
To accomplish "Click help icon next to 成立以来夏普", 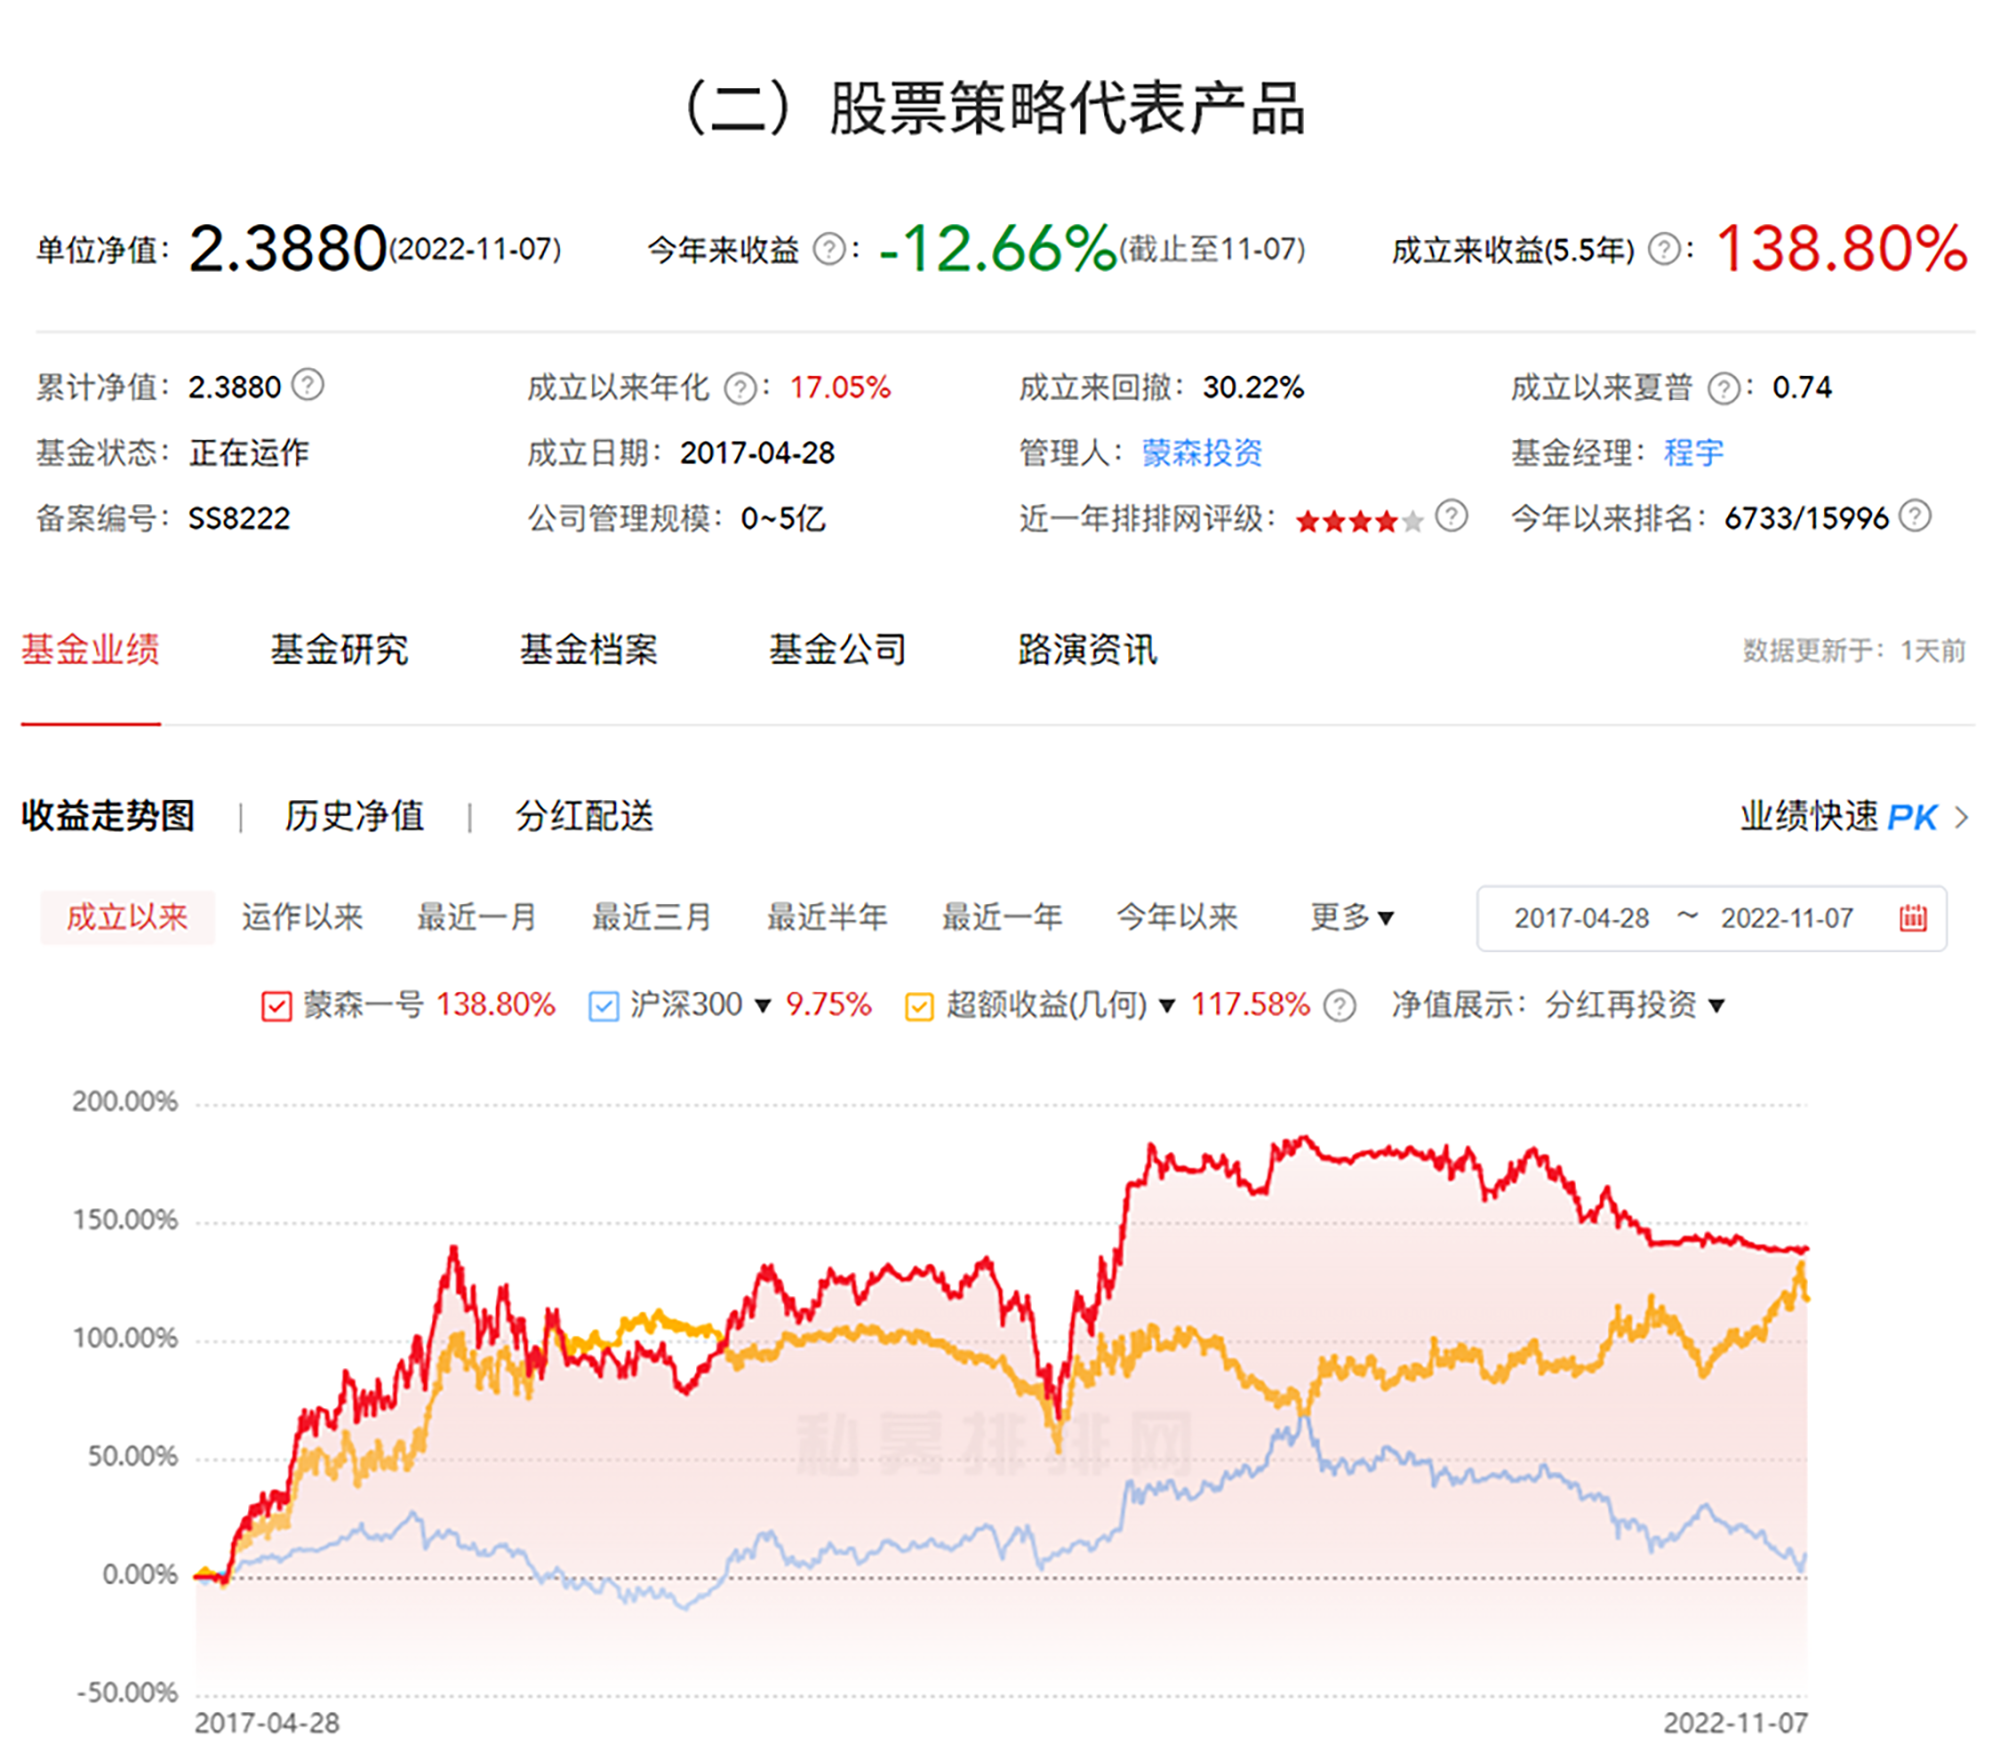I will point(1723,388).
